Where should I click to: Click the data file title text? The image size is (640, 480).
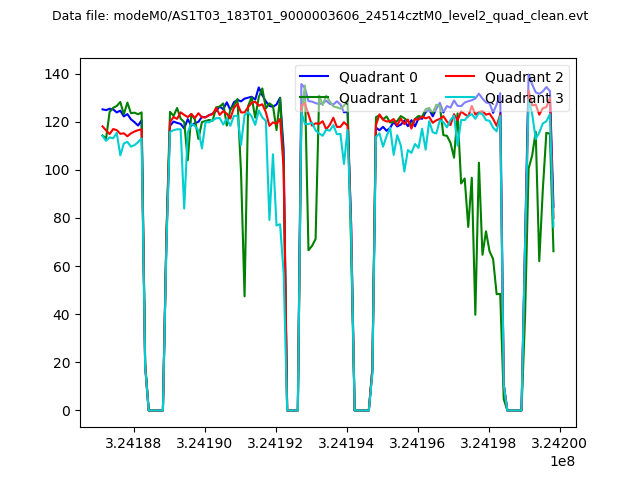pyautogui.click(x=320, y=16)
